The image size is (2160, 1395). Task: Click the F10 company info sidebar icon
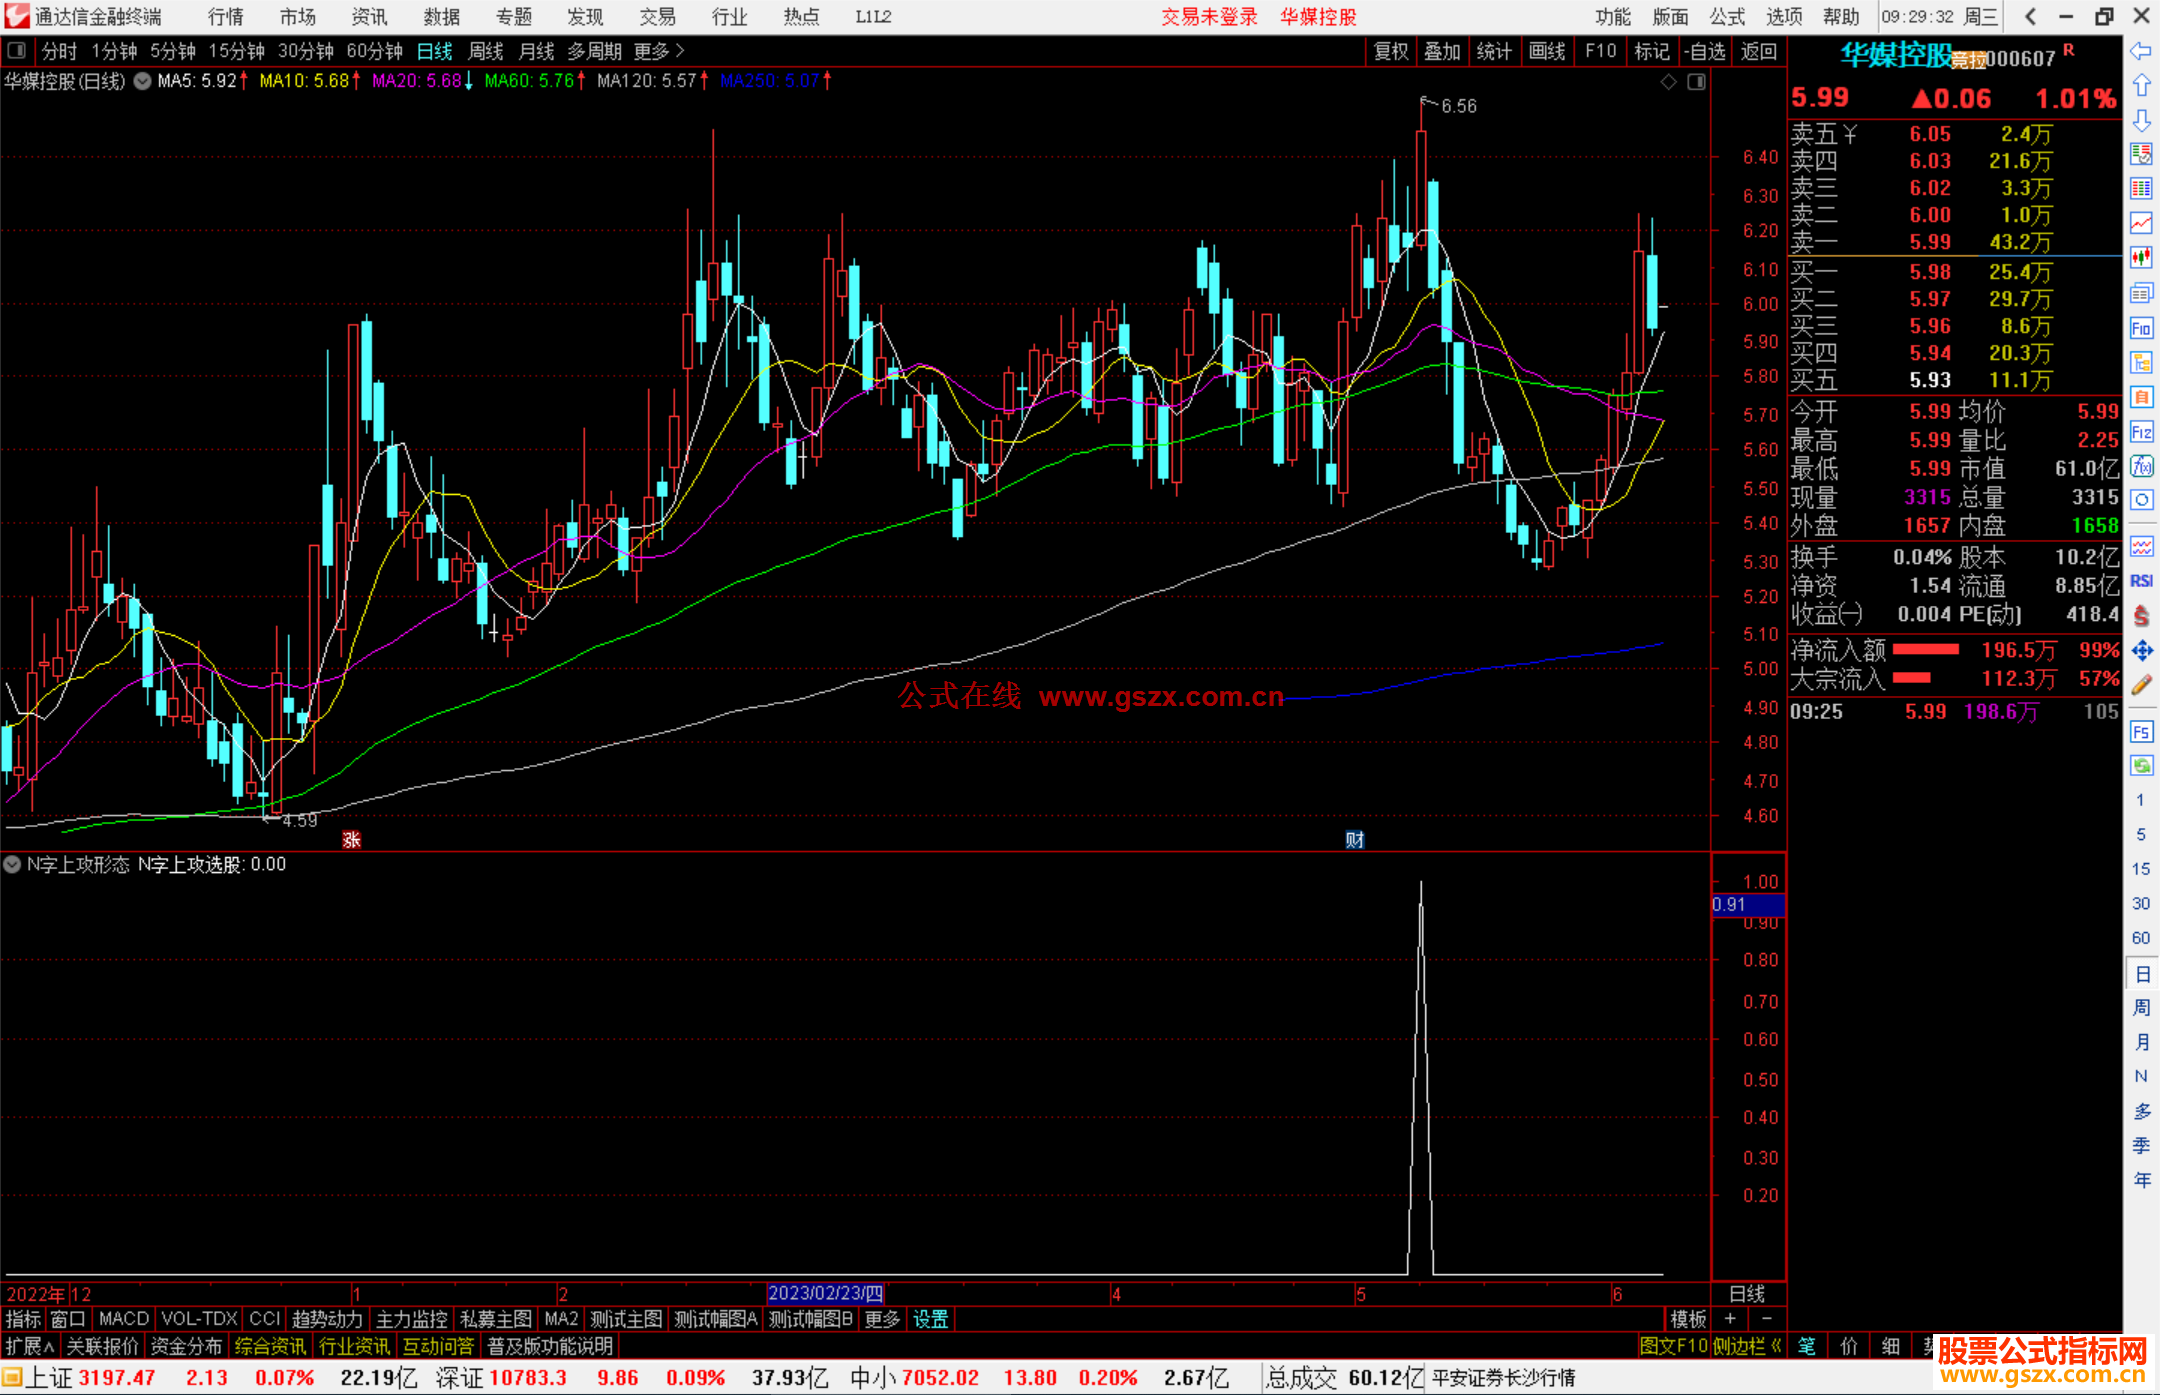(x=2141, y=328)
